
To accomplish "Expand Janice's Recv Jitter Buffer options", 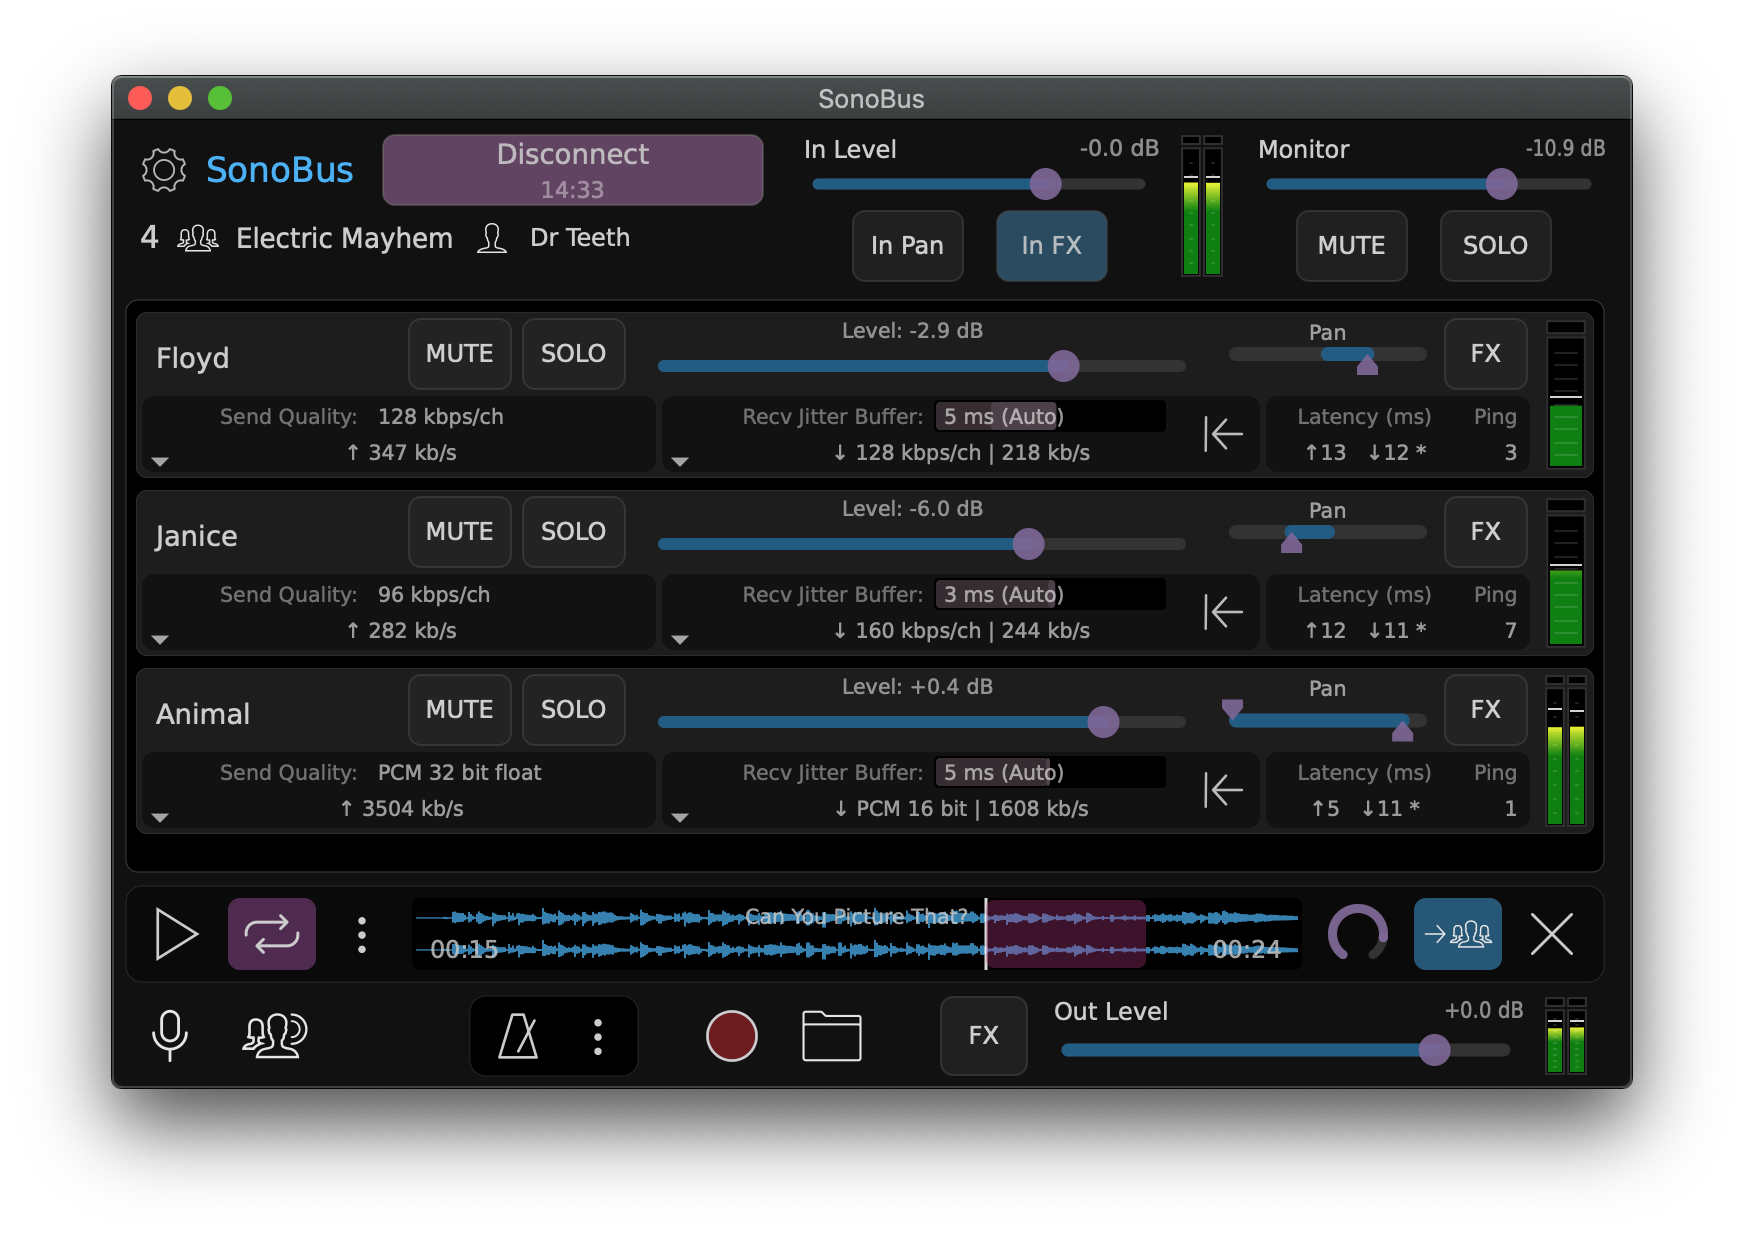I will pos(680,639).
